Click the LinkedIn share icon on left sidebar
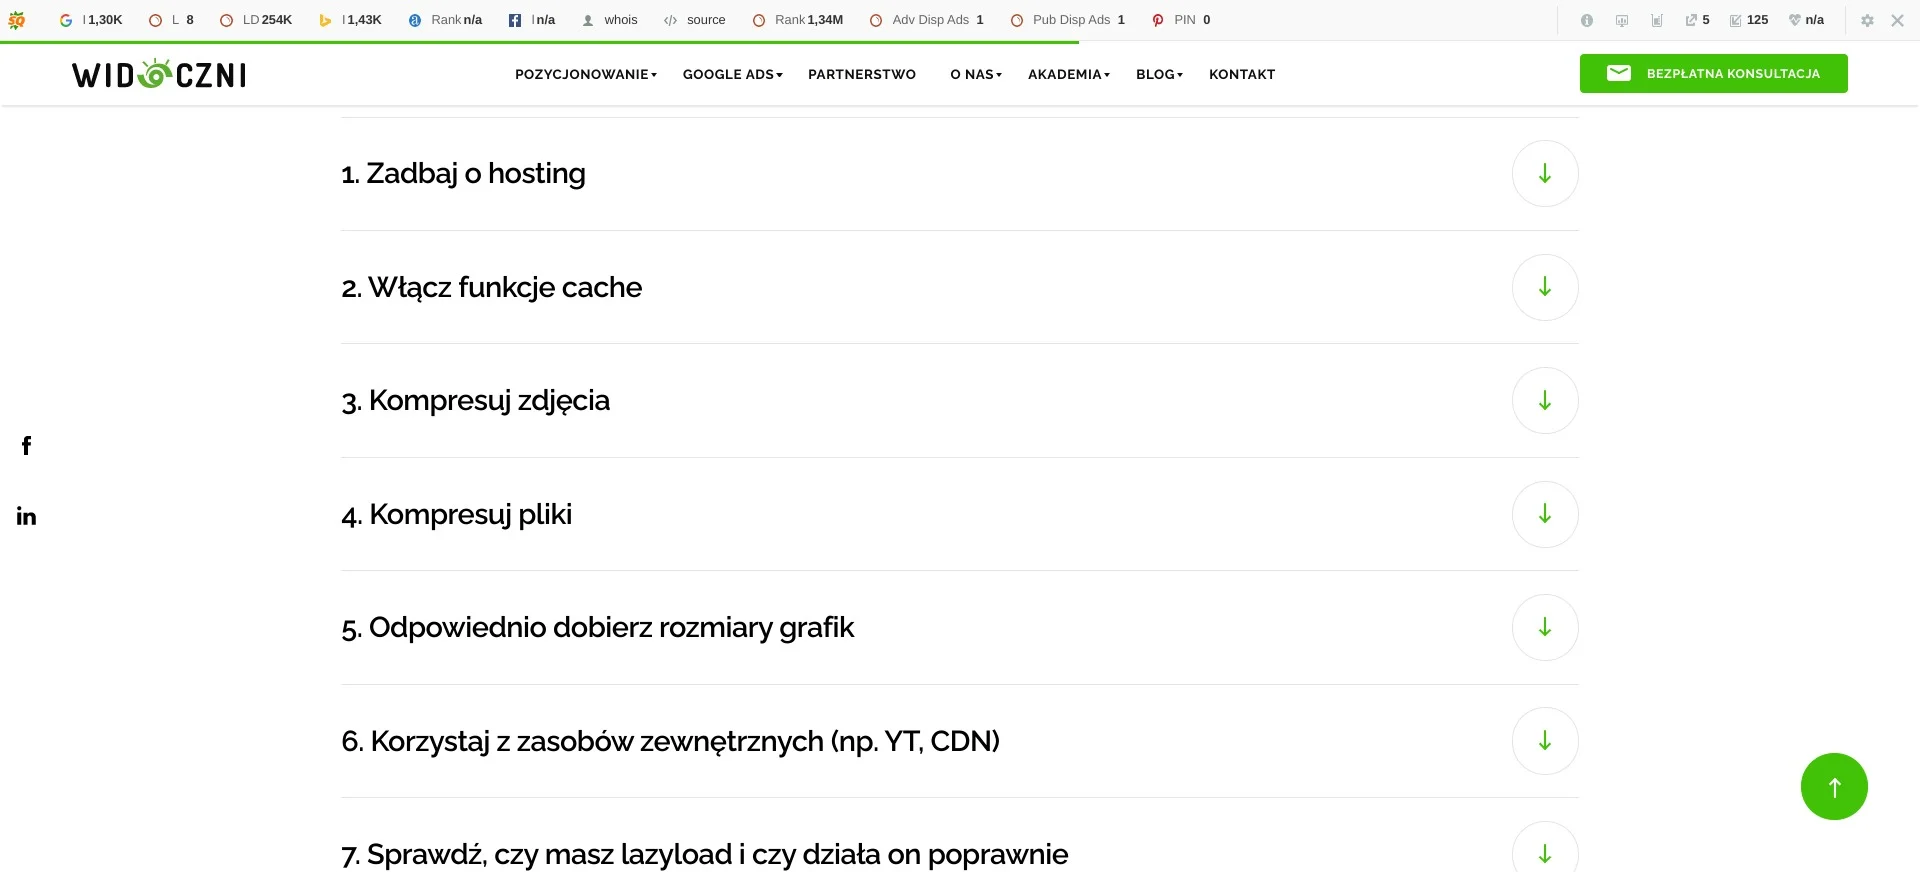The width and height of the screenshot is (1920, 872). pos(27,516)
